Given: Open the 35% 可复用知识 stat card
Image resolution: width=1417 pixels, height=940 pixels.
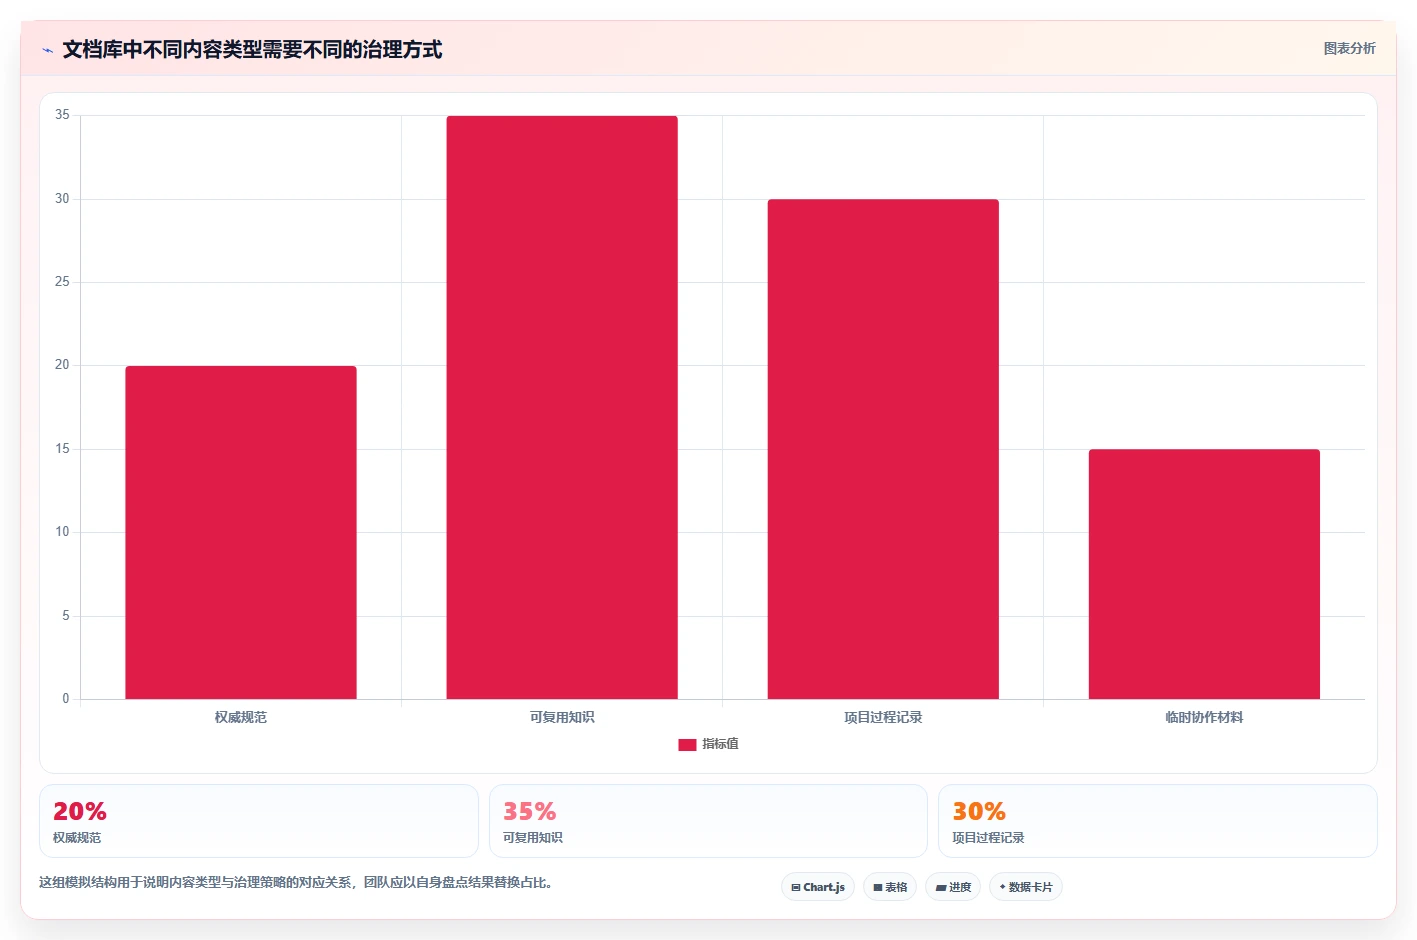Looking at the screenshot, I should coord(708,821).
